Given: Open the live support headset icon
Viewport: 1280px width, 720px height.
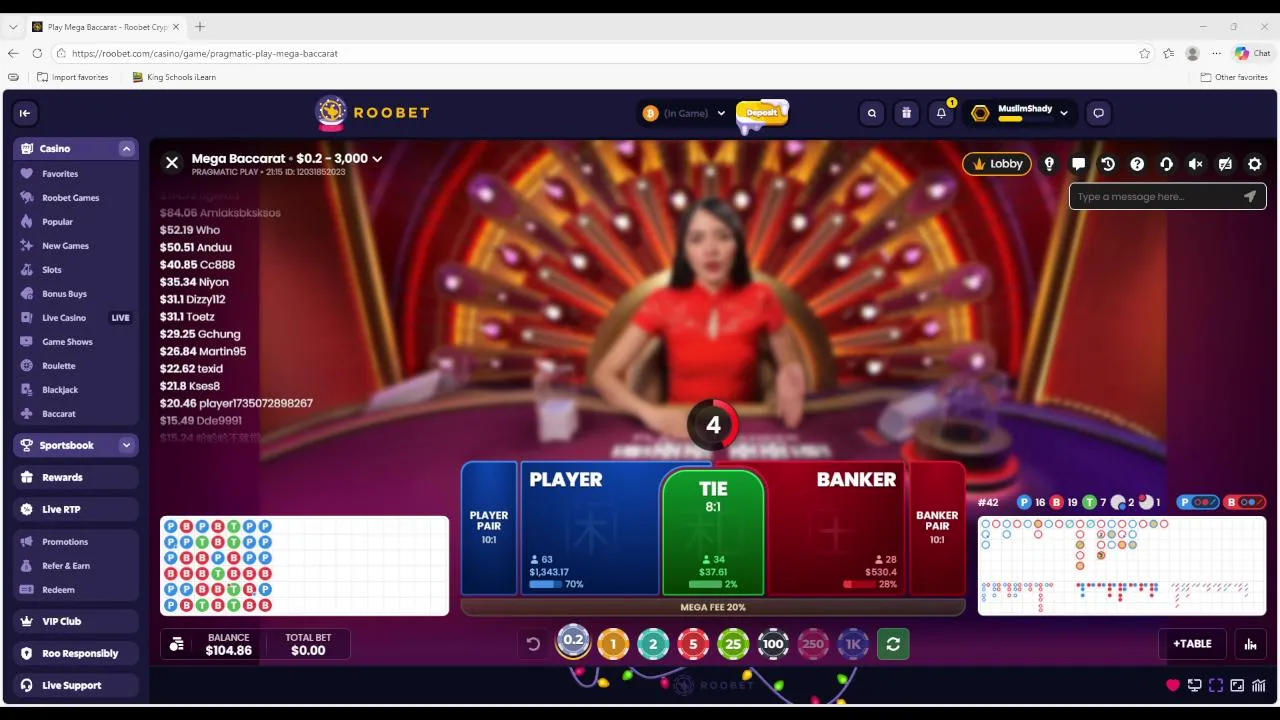Looking at the screenshot, I should pyautogui.click(x=1166, y=164).
